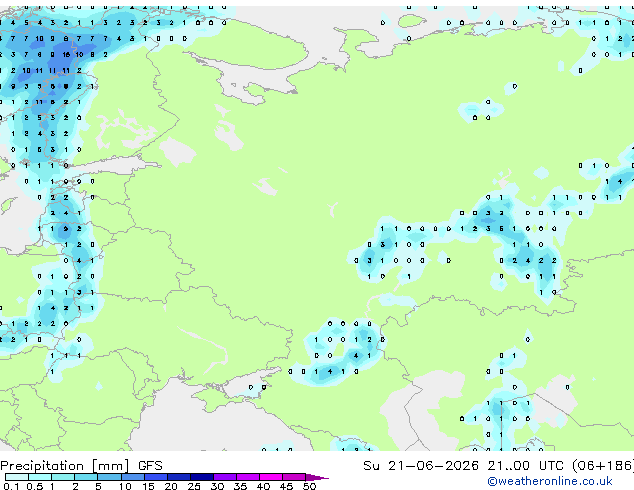The width and height of the screenshot is (634, 490).
Task: Click the '45' legend scale label
Action: pyautogui.click(x=286, y=486)
